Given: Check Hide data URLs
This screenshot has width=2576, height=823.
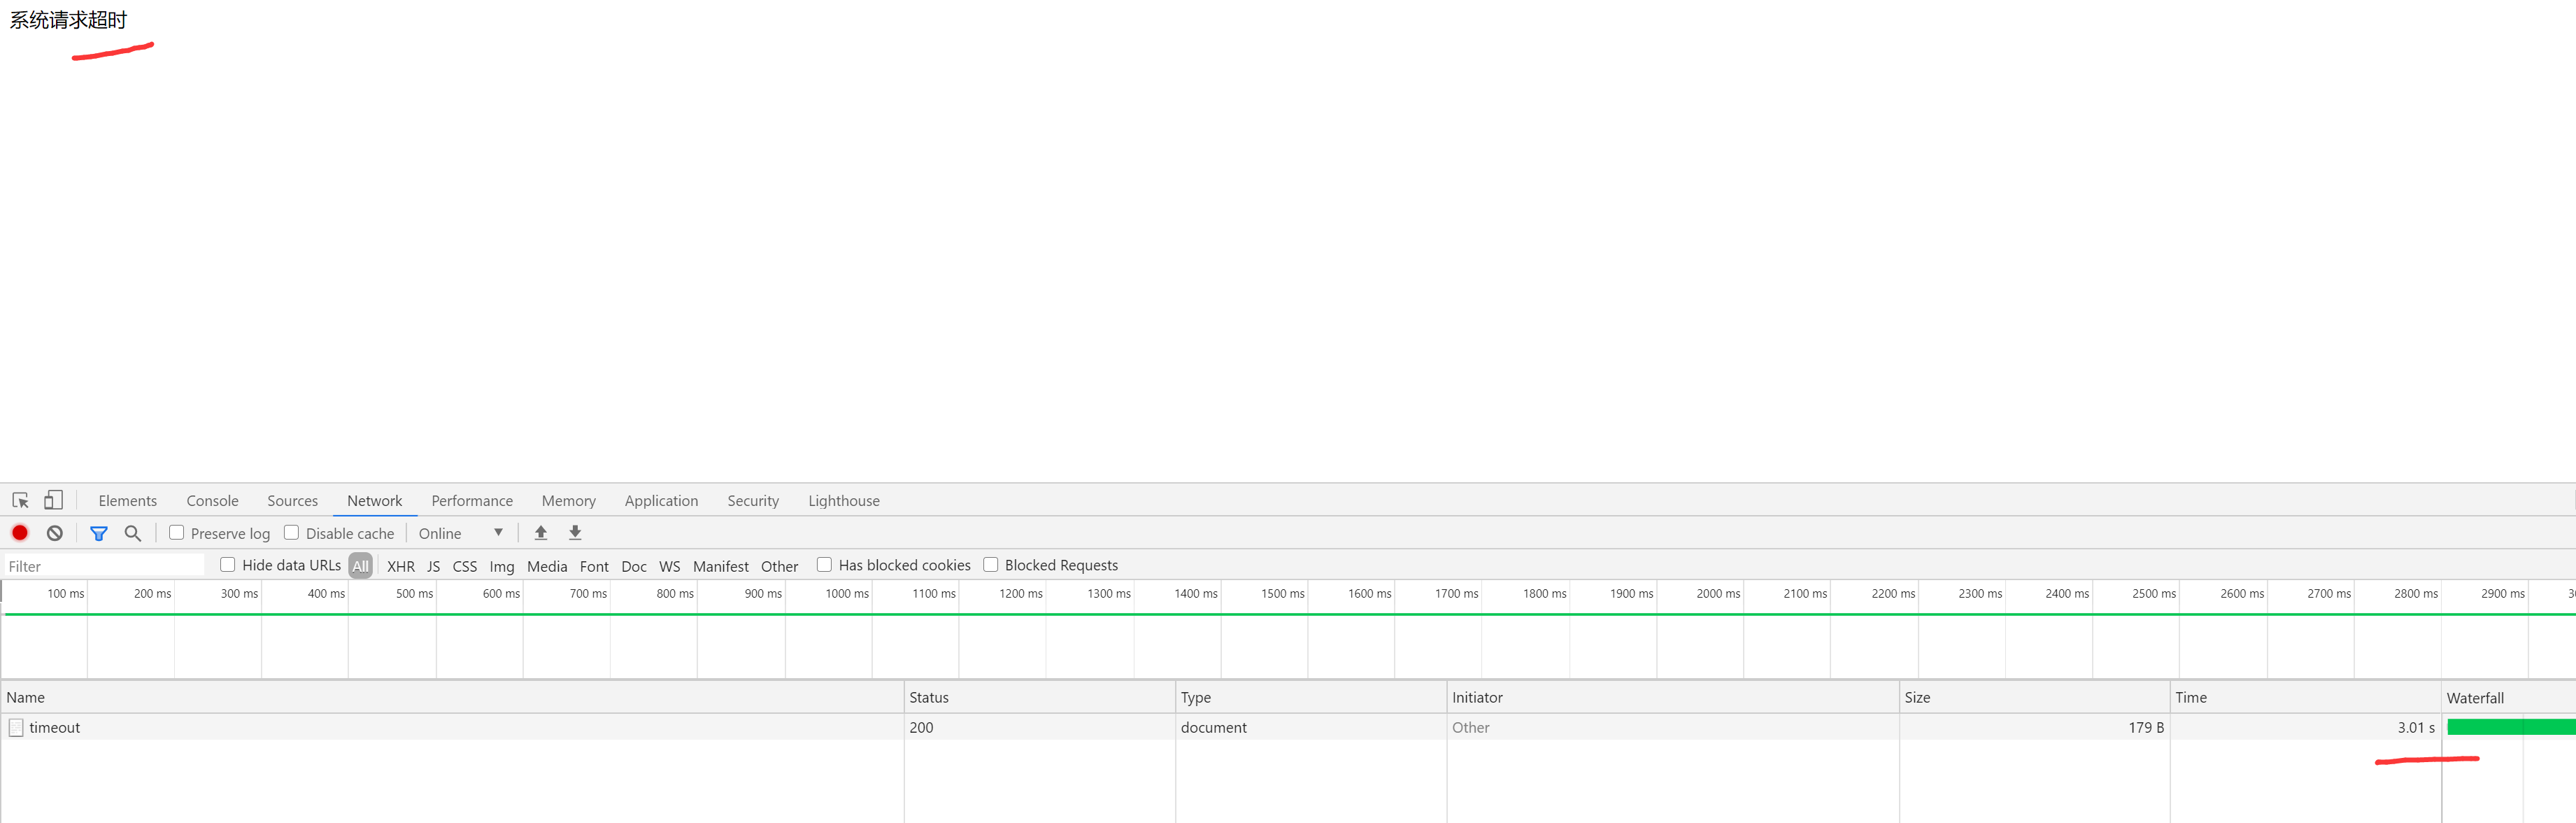Looking at the screenshot, I should pos(228,565).
